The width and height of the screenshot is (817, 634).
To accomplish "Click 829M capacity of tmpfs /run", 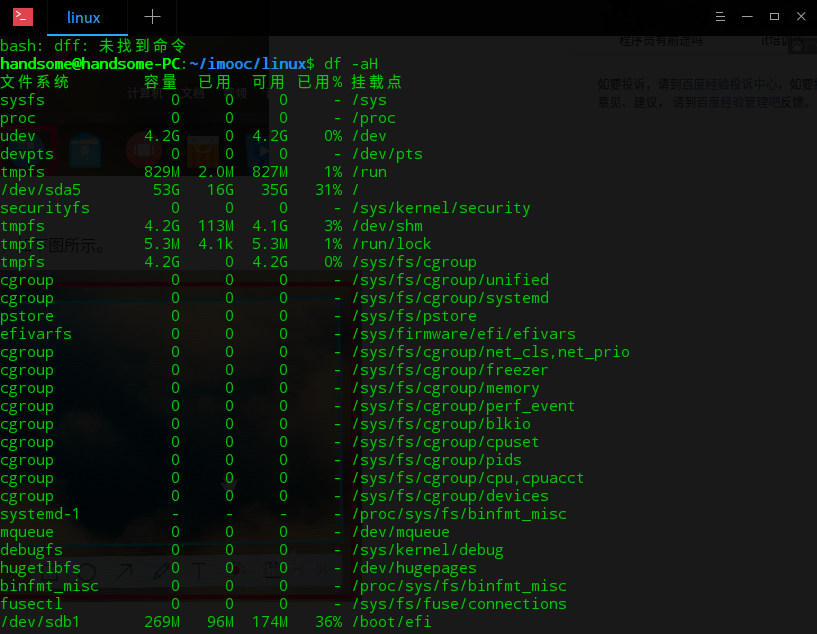I will tap(162, 172).
